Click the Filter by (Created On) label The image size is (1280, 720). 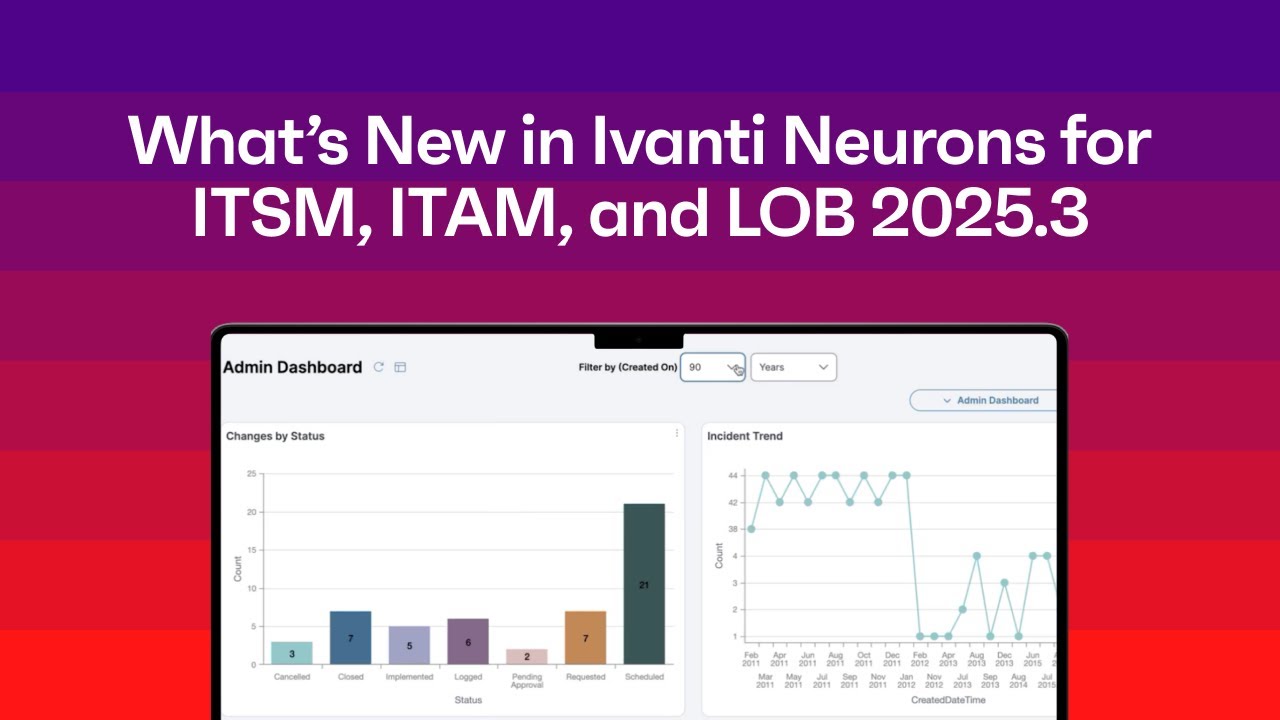[x=628, y=367]
